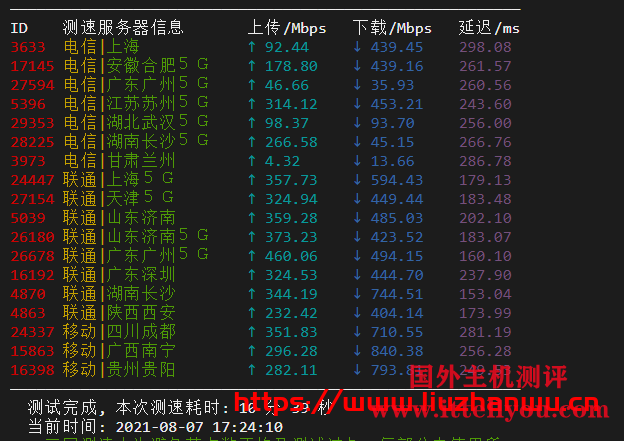Select server ID 4870
The width and height of the screenshot is (624, 441).
[x=28, y=294]
